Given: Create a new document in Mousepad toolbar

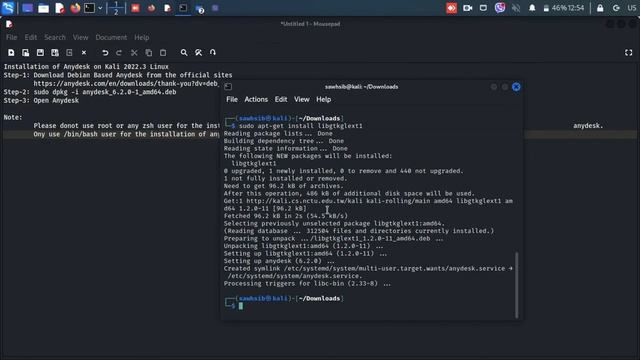Looking at the screenshot, I should pyautogui.click(x=11, y=53).
